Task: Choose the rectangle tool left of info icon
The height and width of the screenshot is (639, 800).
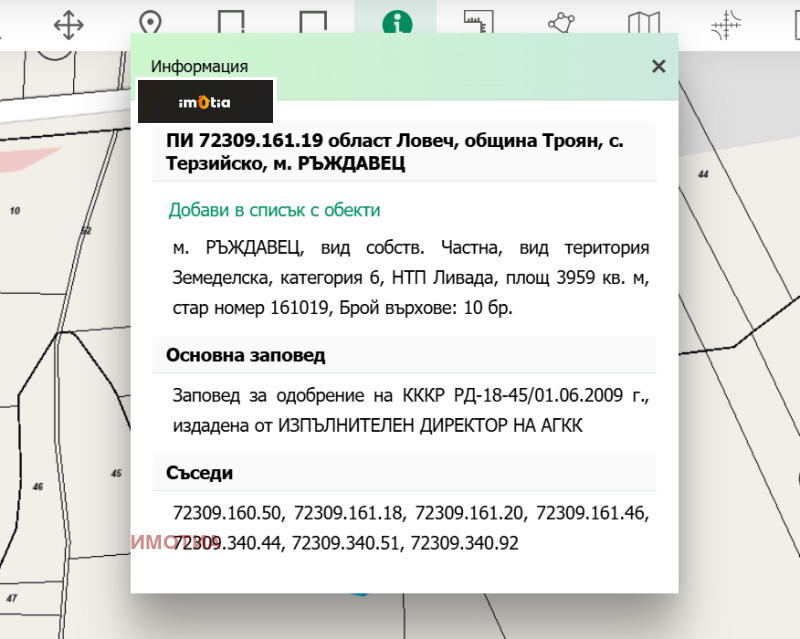Action: coord(313,24)
